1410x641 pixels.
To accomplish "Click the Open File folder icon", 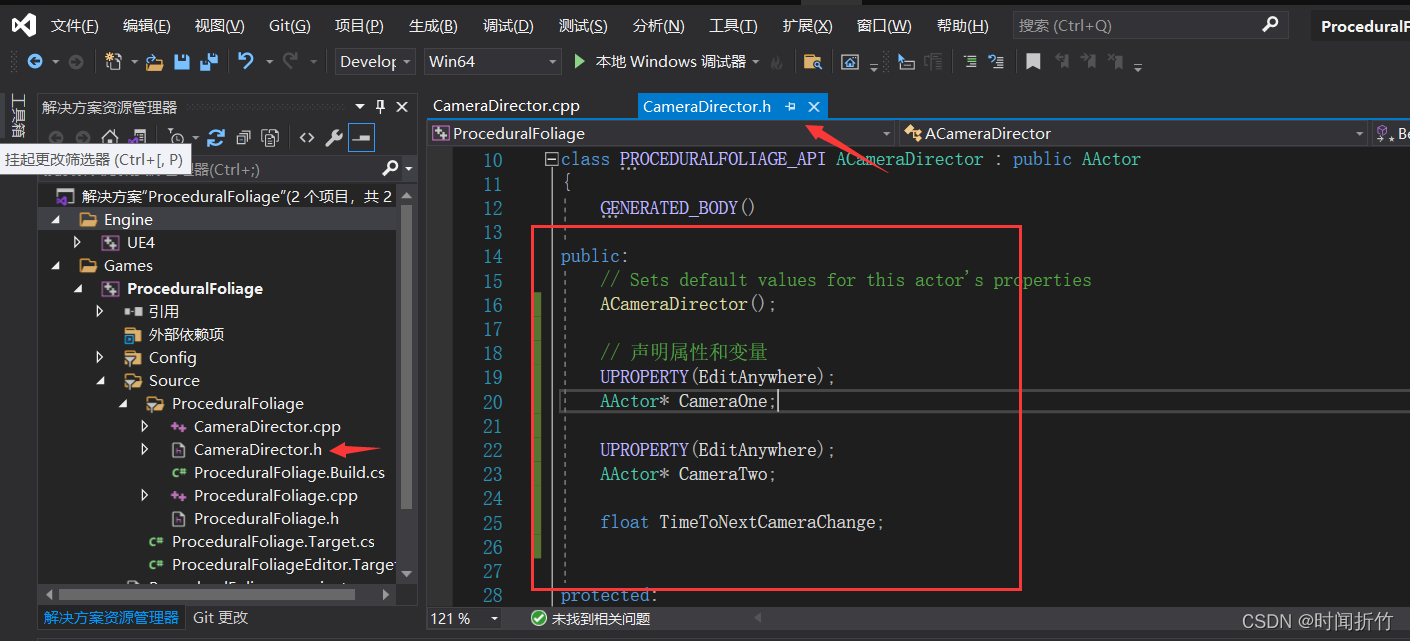I will tap(154, 62).
